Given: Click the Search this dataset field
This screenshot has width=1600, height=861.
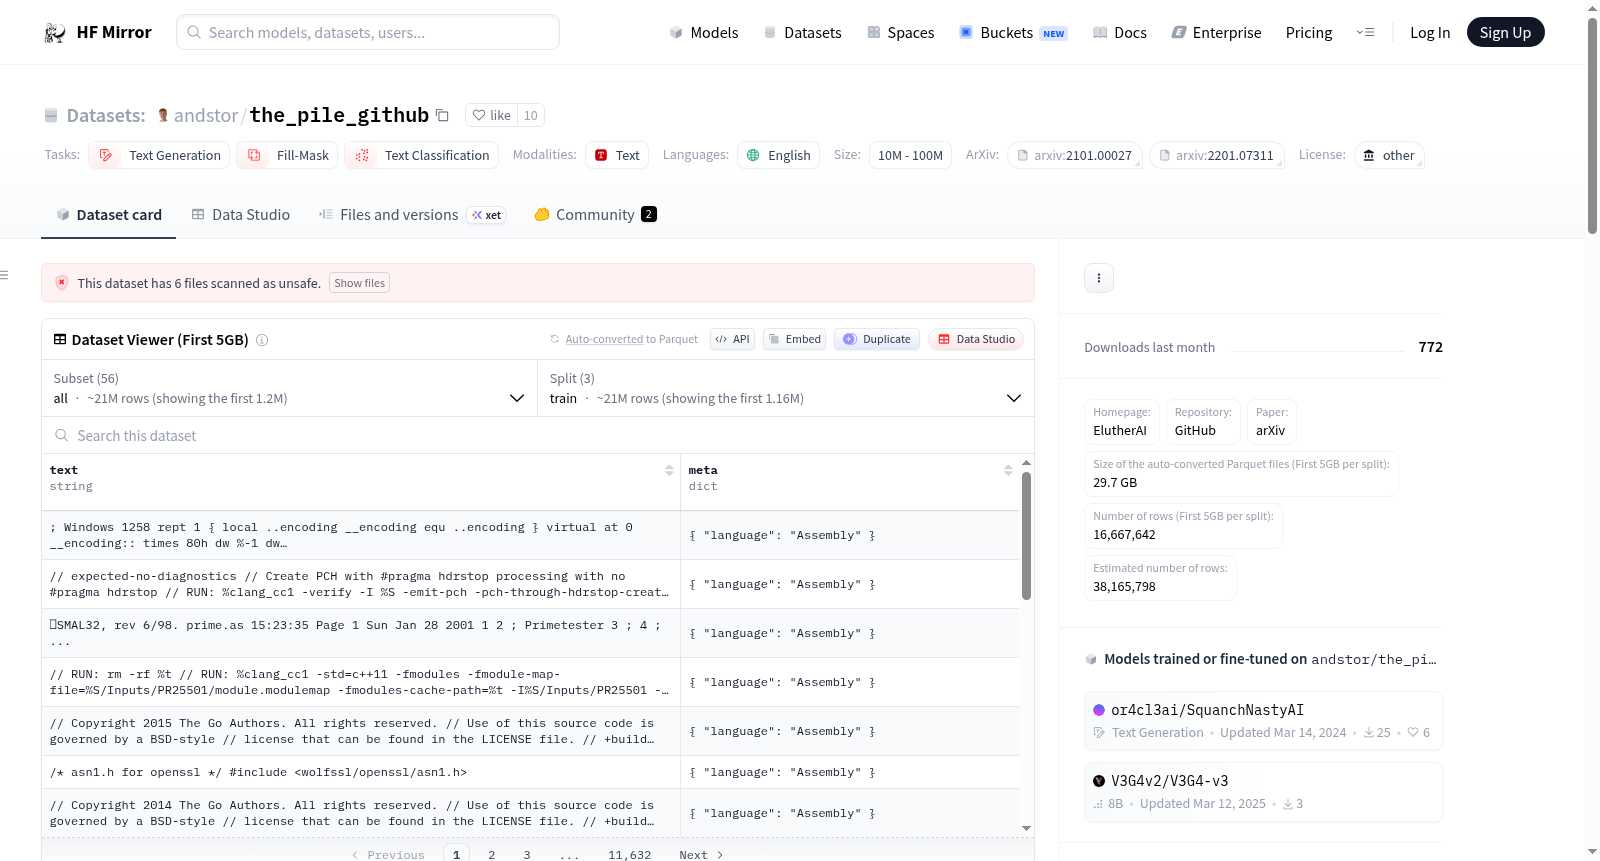Looking at the screenshot, I should tap(538, 436).
